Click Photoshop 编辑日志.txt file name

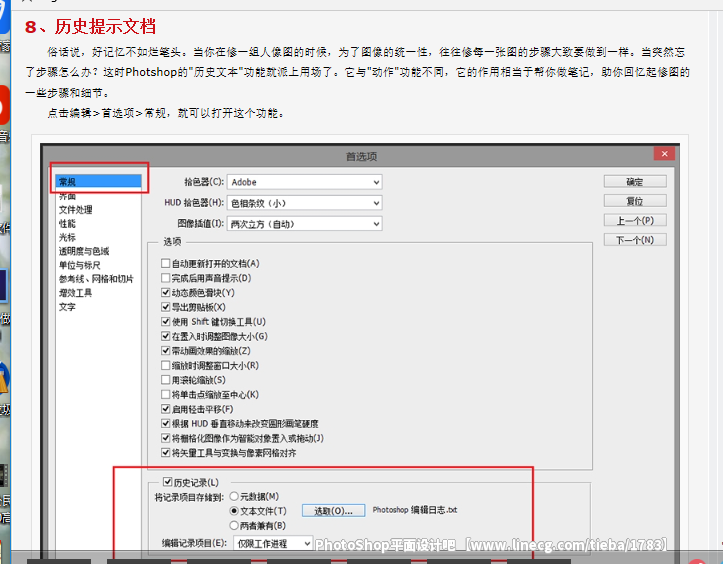415,510
